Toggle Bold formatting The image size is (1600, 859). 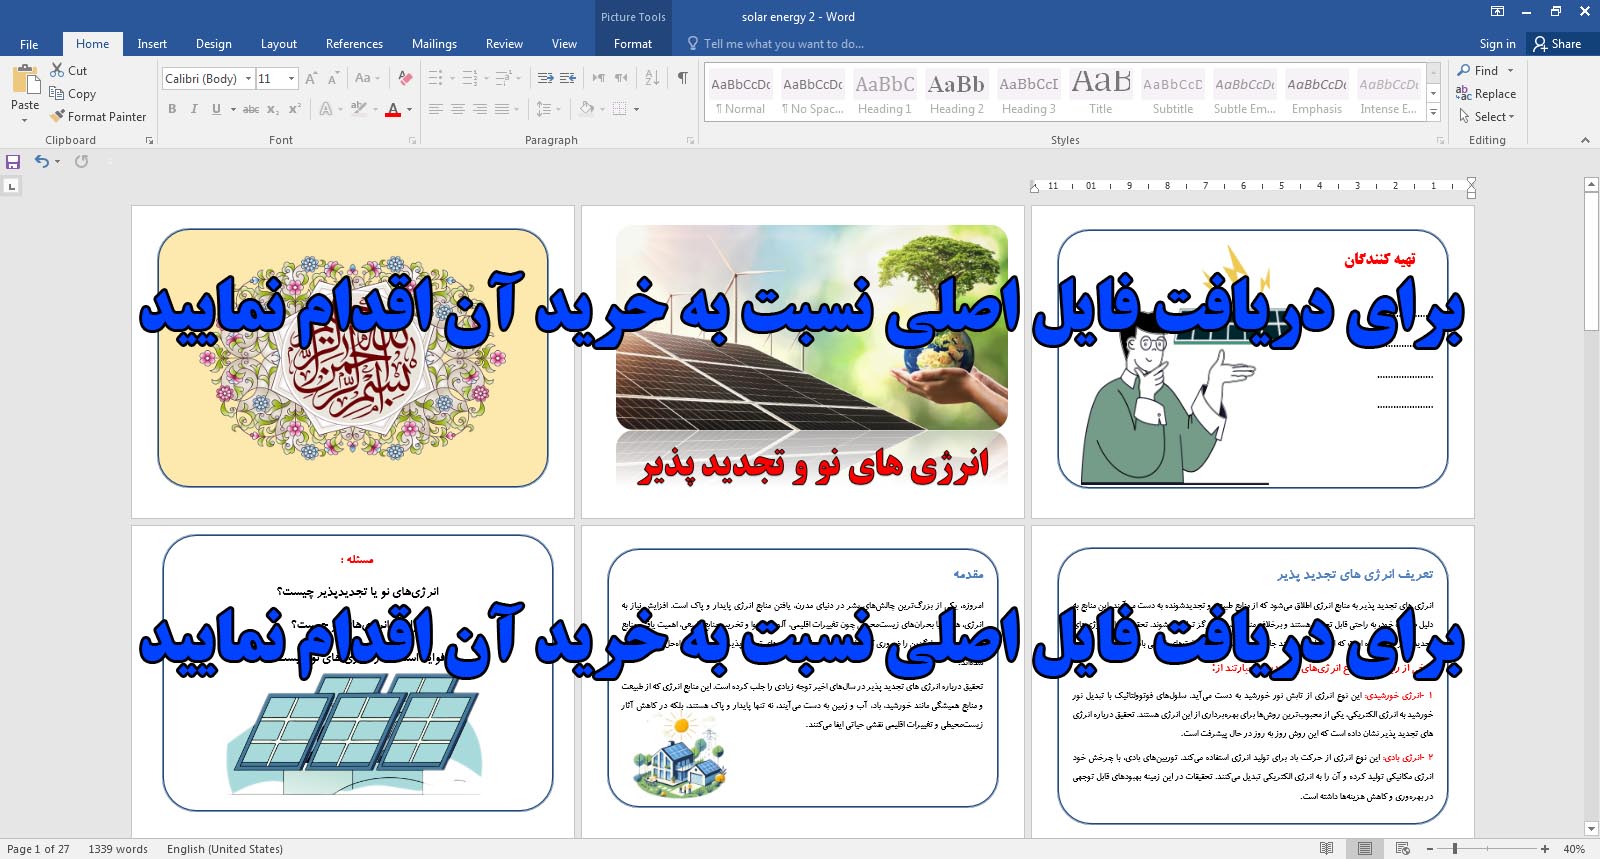172,109
